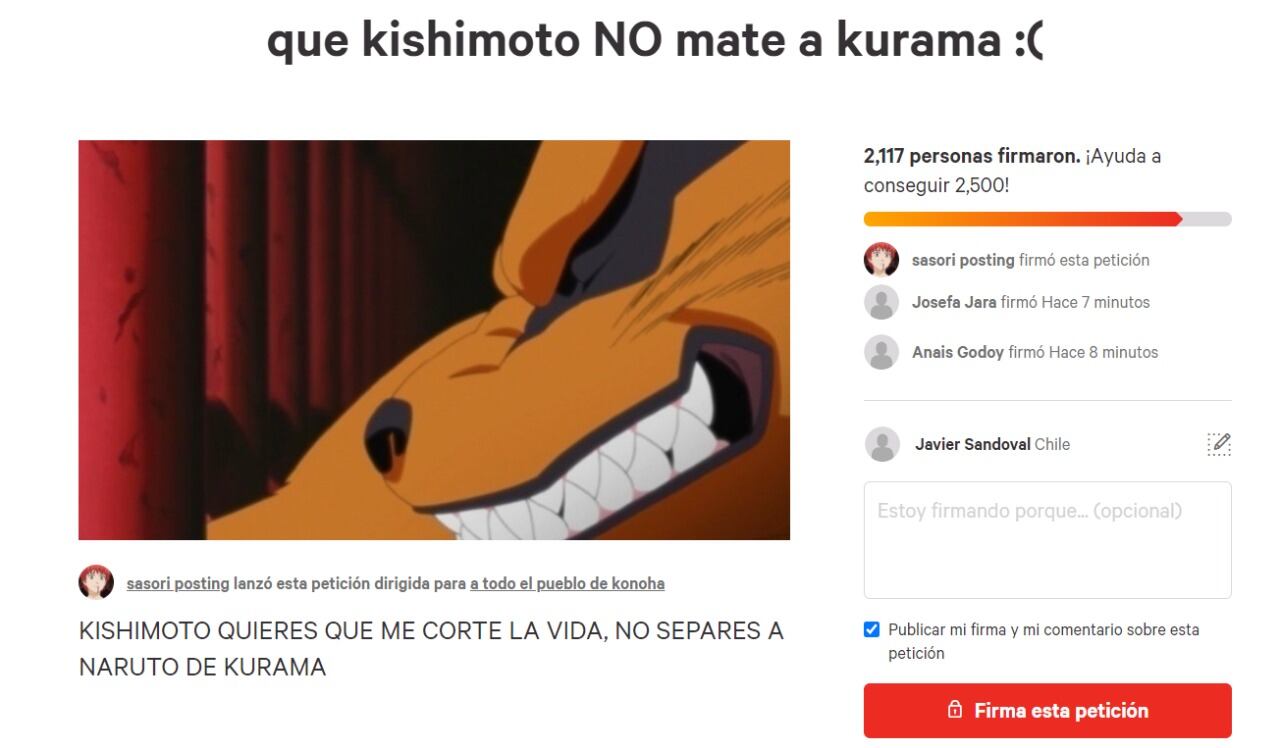Viewport: 1280px width, 748px height.
Task: Click sasori posting avatar below the image
Action: pos(96,582)
